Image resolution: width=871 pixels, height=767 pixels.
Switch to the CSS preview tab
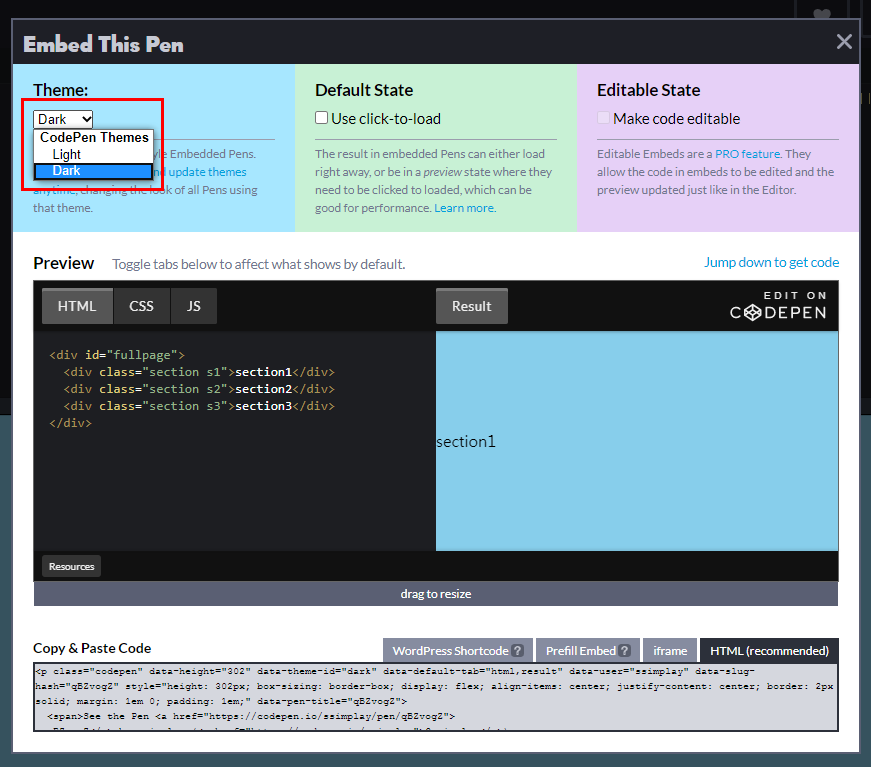tap(142, 306)
